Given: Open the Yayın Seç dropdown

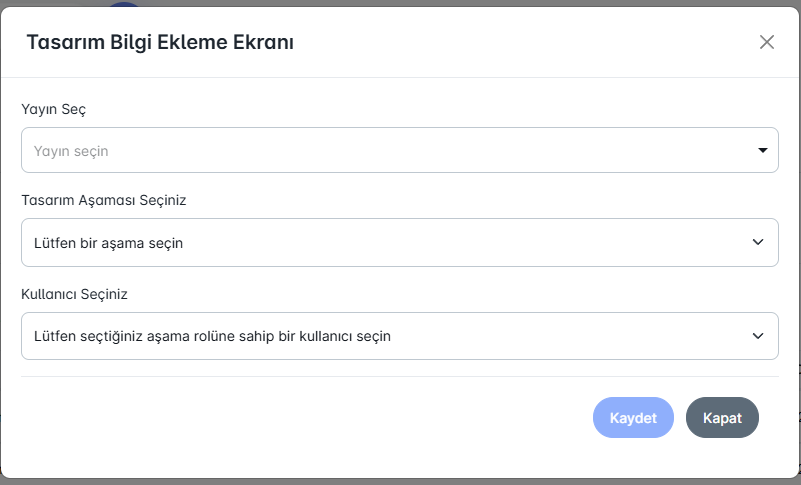Looking at the screenshot, I should (x=399, y=151).
